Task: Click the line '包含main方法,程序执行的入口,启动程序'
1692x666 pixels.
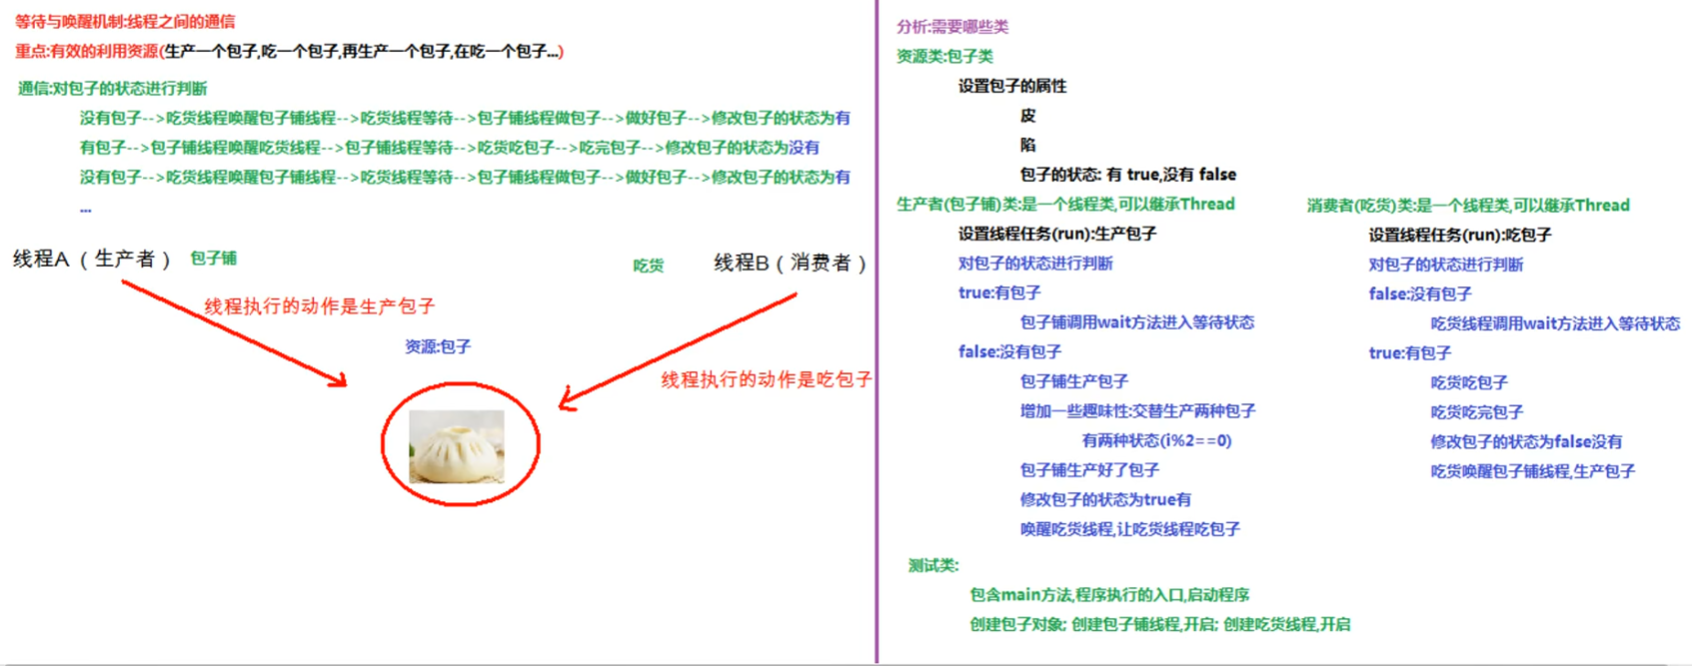Action: [x=1110, y=595]
